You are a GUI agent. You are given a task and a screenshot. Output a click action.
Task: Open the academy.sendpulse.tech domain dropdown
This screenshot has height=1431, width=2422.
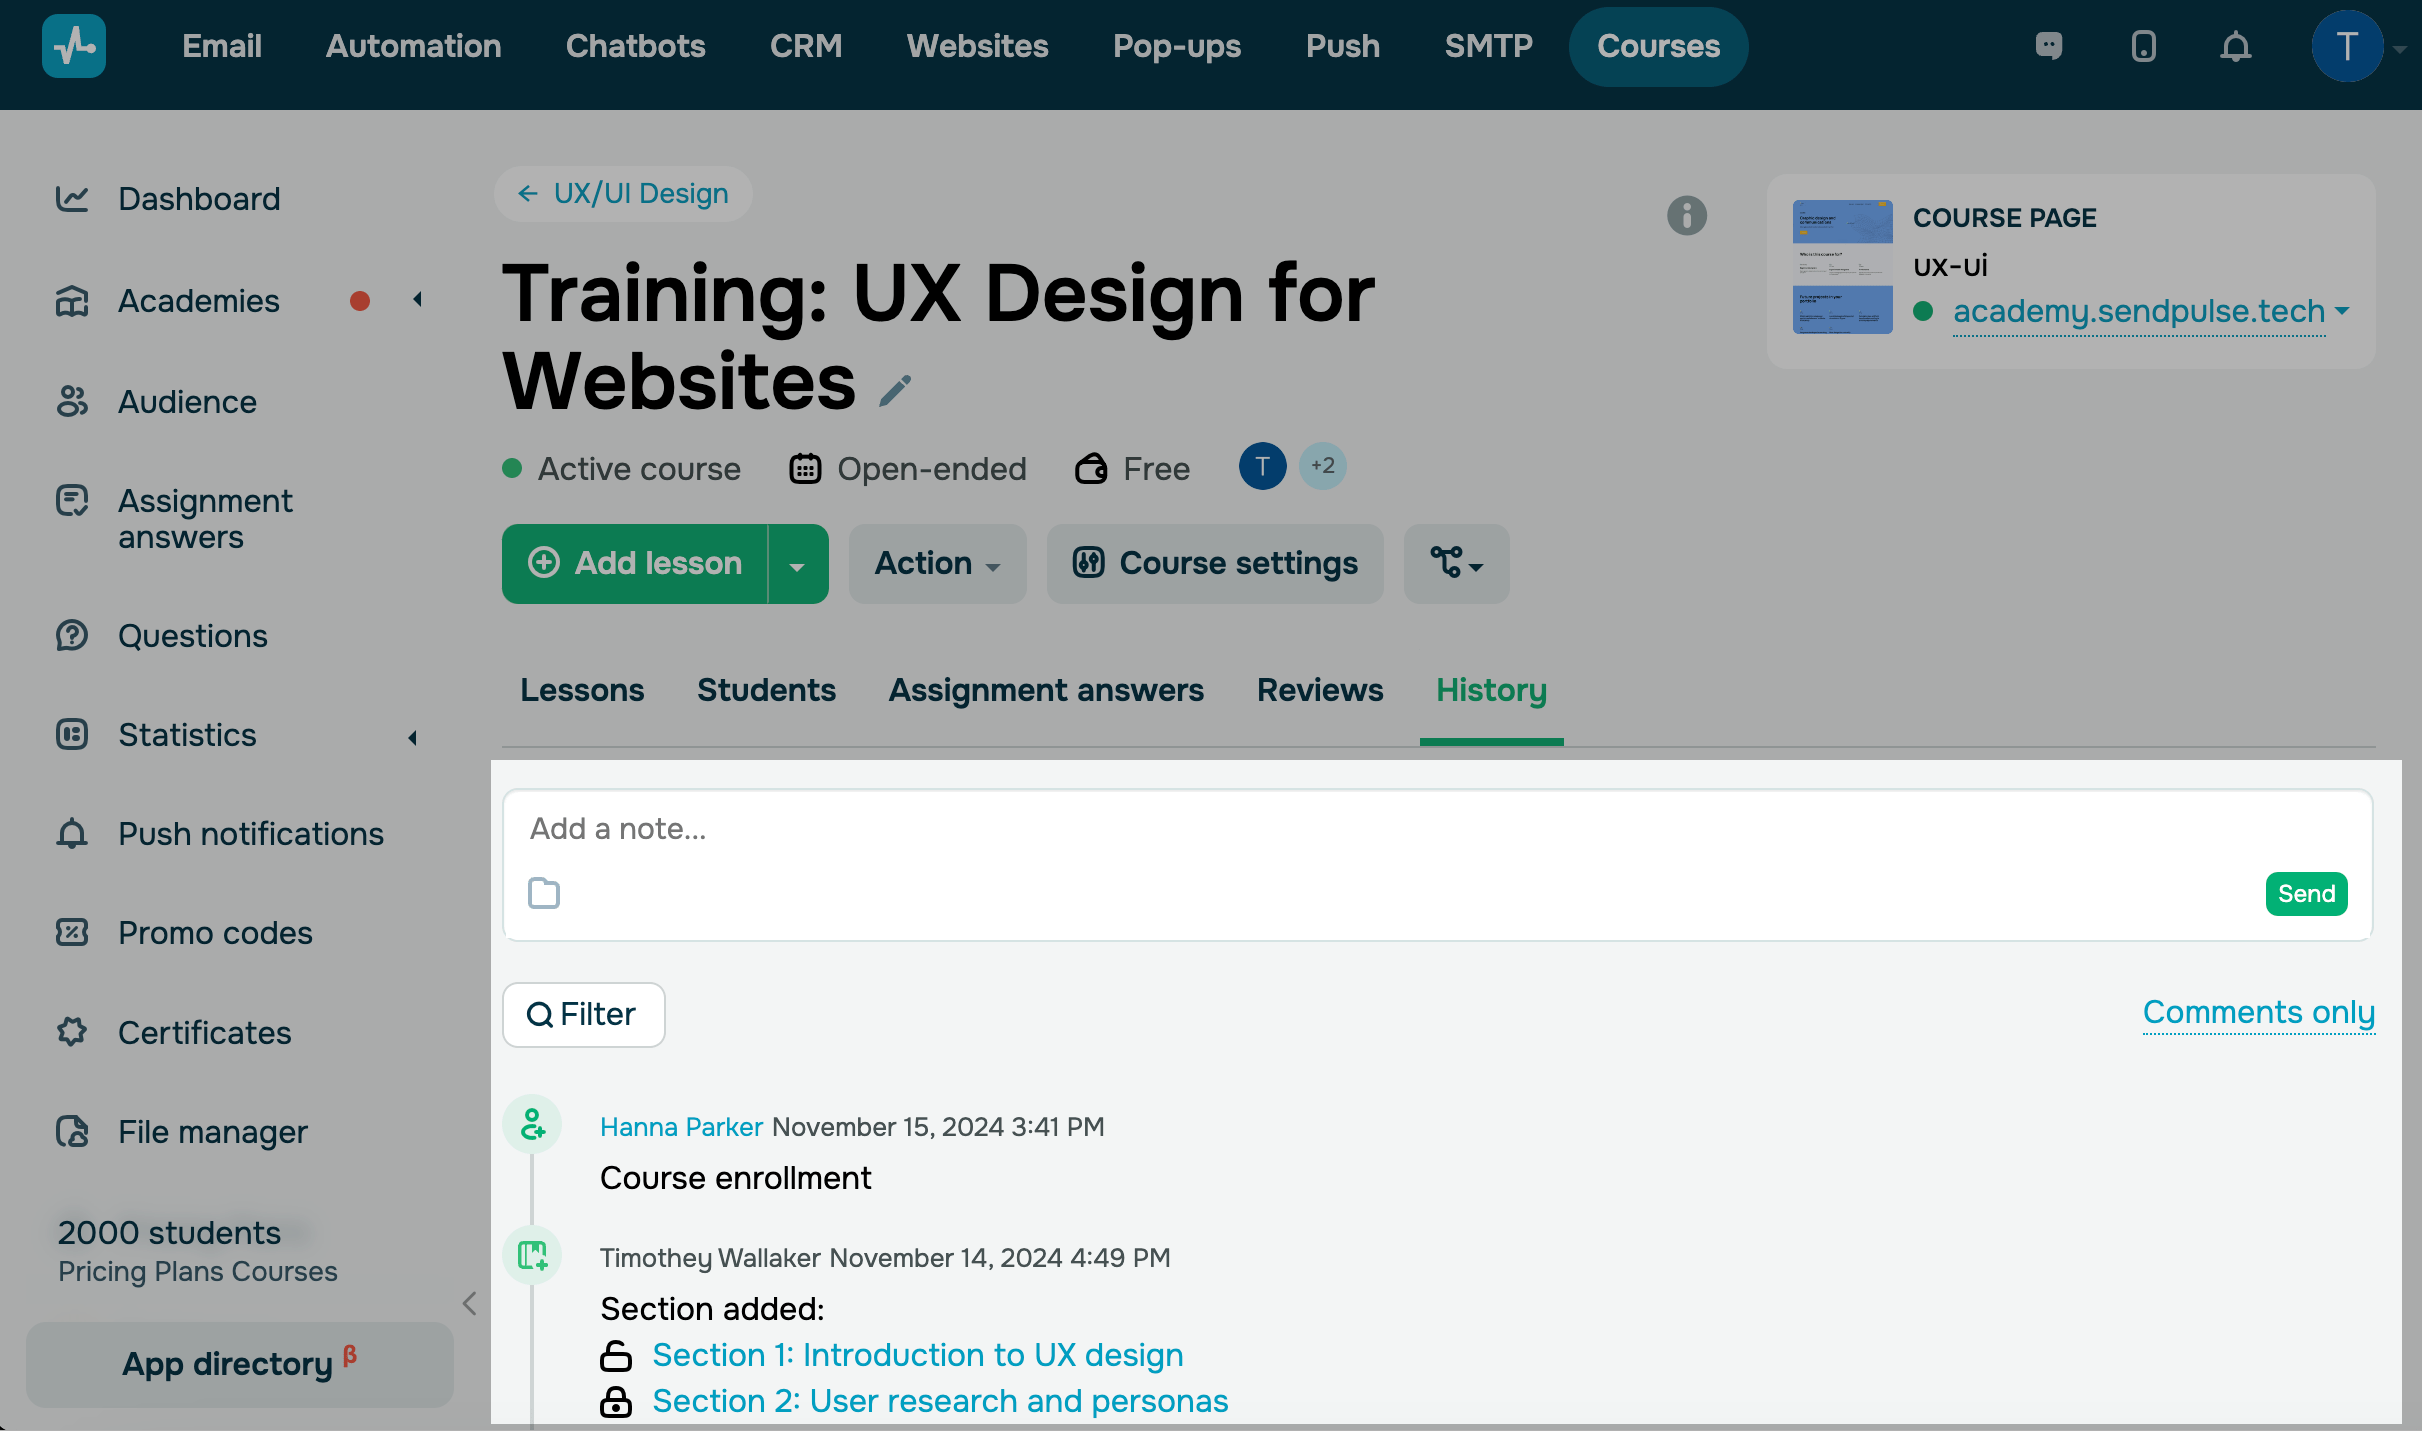click(2341, 311)
